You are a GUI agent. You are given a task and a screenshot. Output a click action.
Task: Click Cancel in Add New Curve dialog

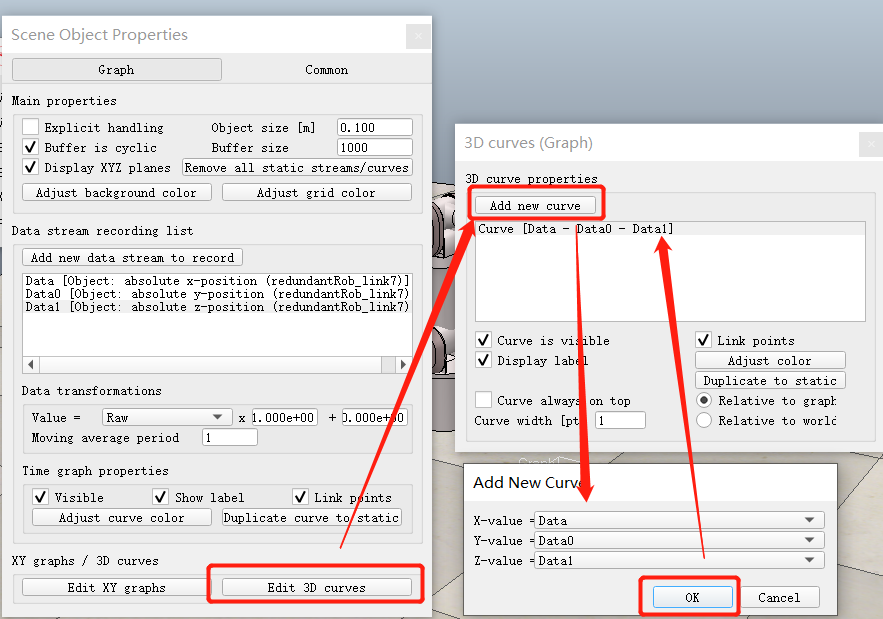[779, 597]
